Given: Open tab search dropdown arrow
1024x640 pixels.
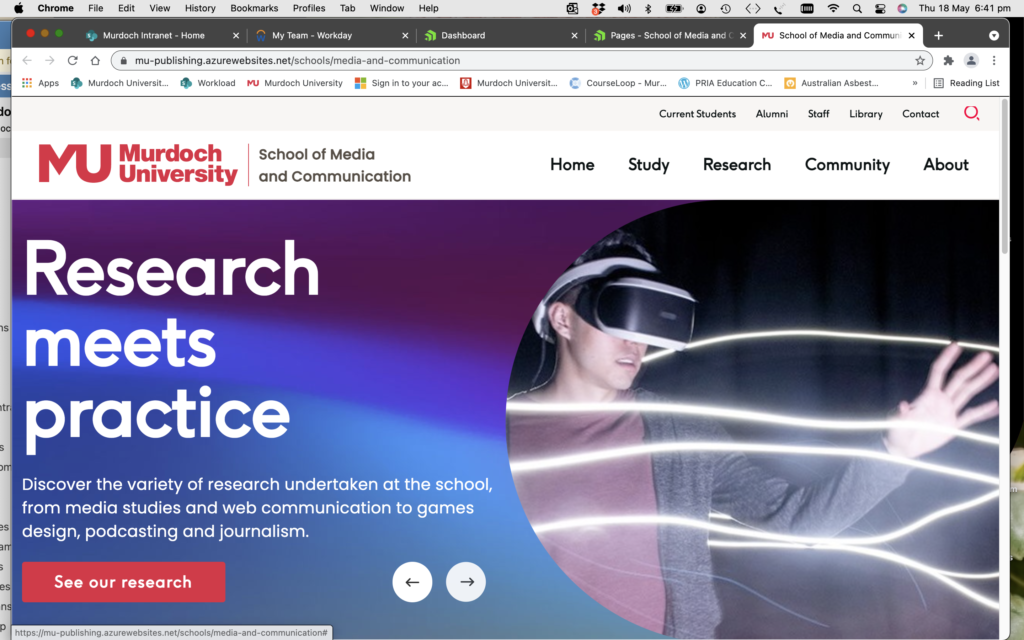Looking at the screenshot, I should pos(993,35).
